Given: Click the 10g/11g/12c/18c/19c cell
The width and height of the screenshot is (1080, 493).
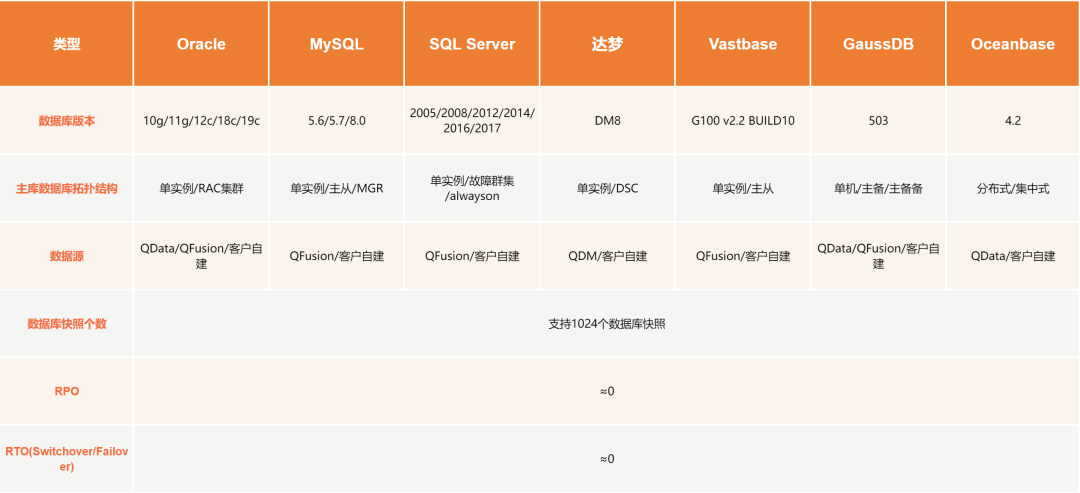Looking at the screenshot, I should click(201, 120).
